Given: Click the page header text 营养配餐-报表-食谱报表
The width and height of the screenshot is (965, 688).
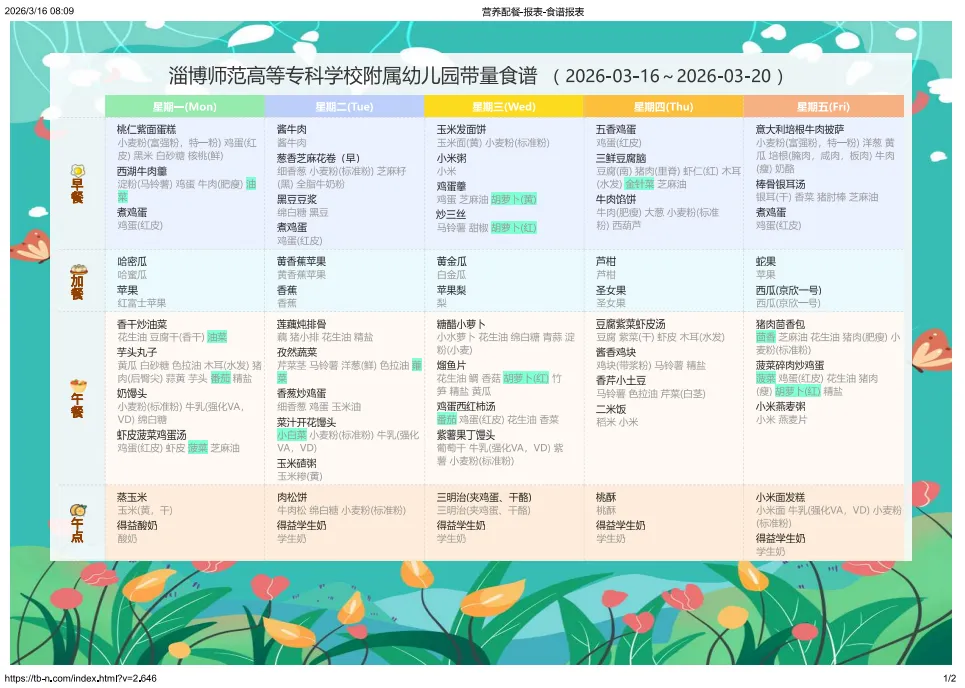Looking at the screenshot, I should 532,11.
